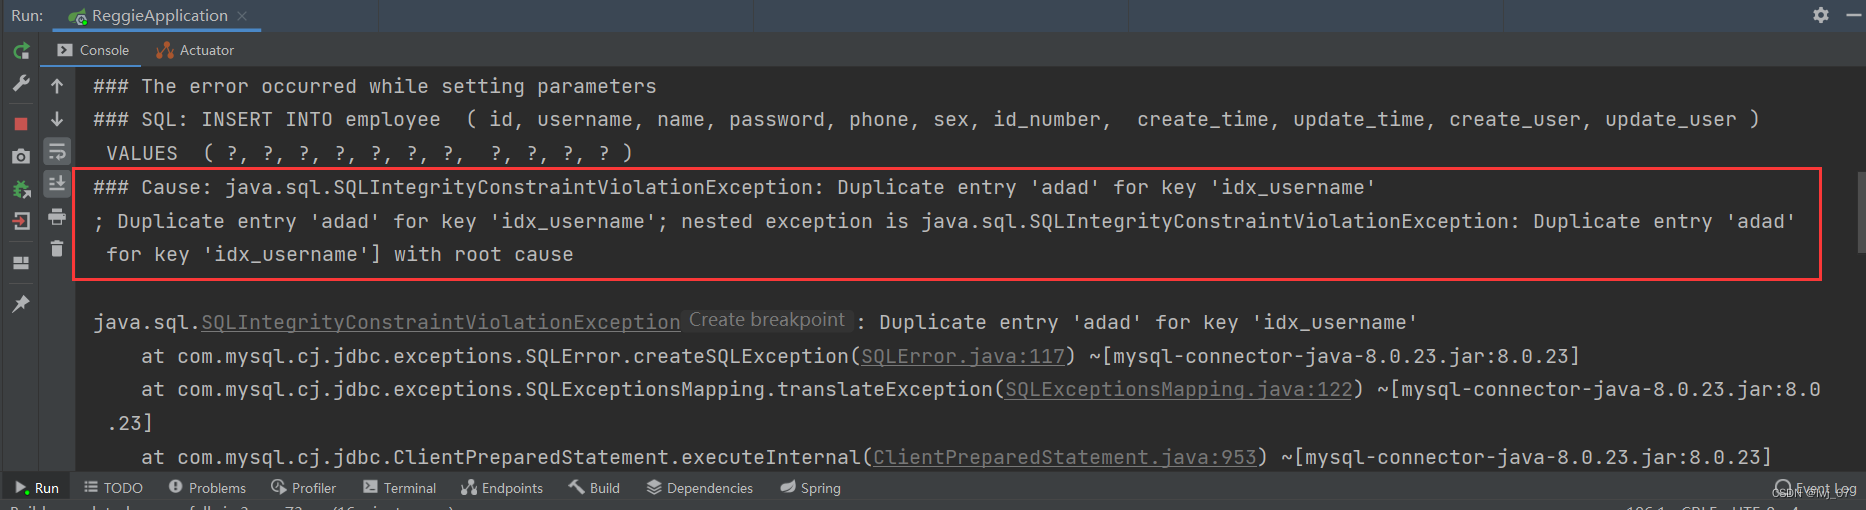Click the console vertical scrollbar
The width and height of the screenshot is (1866, 510).
(1860, 212)
